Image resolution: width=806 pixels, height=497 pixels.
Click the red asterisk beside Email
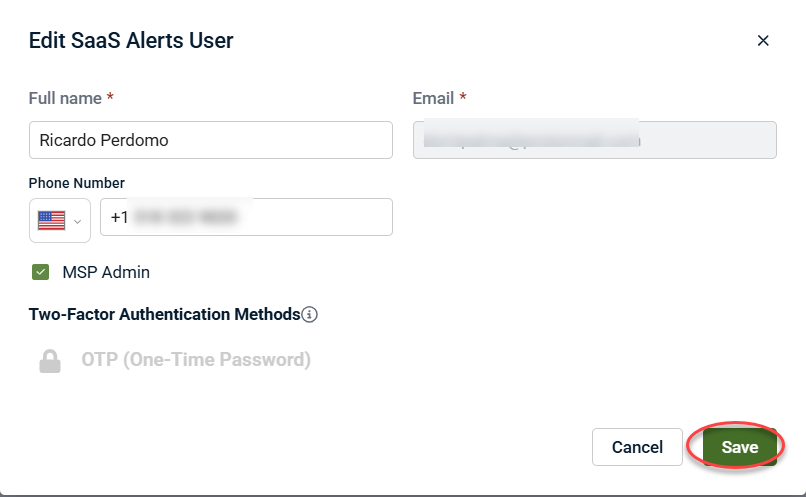[464, 98]
